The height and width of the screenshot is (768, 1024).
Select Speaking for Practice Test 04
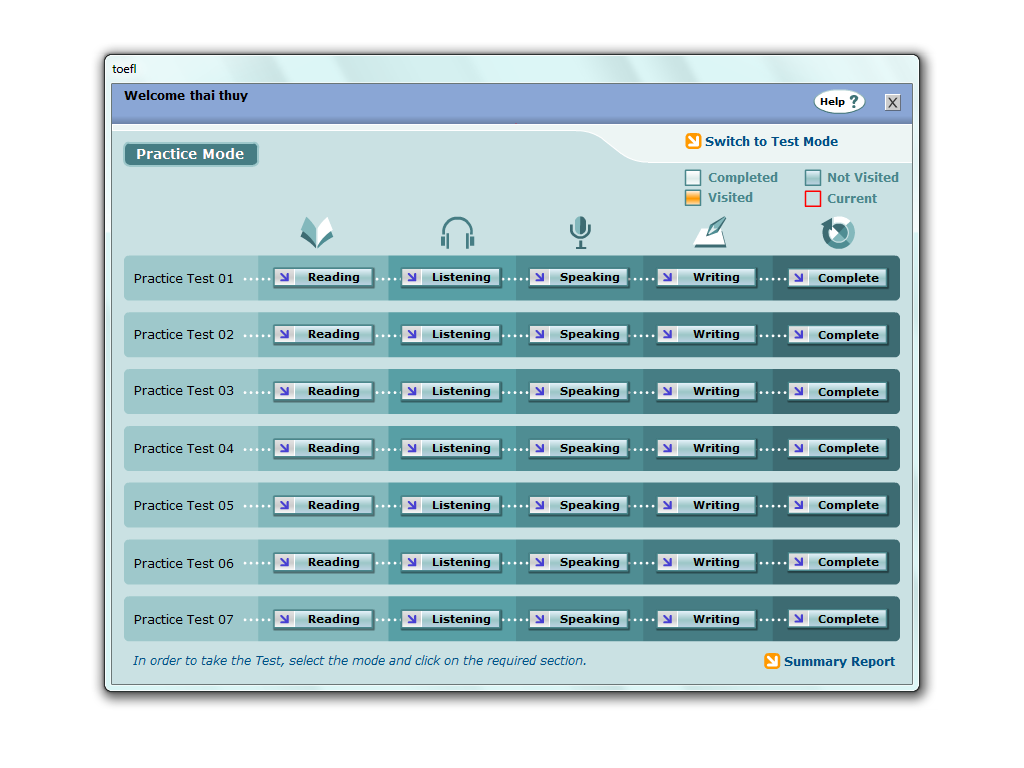pos(579,448)
